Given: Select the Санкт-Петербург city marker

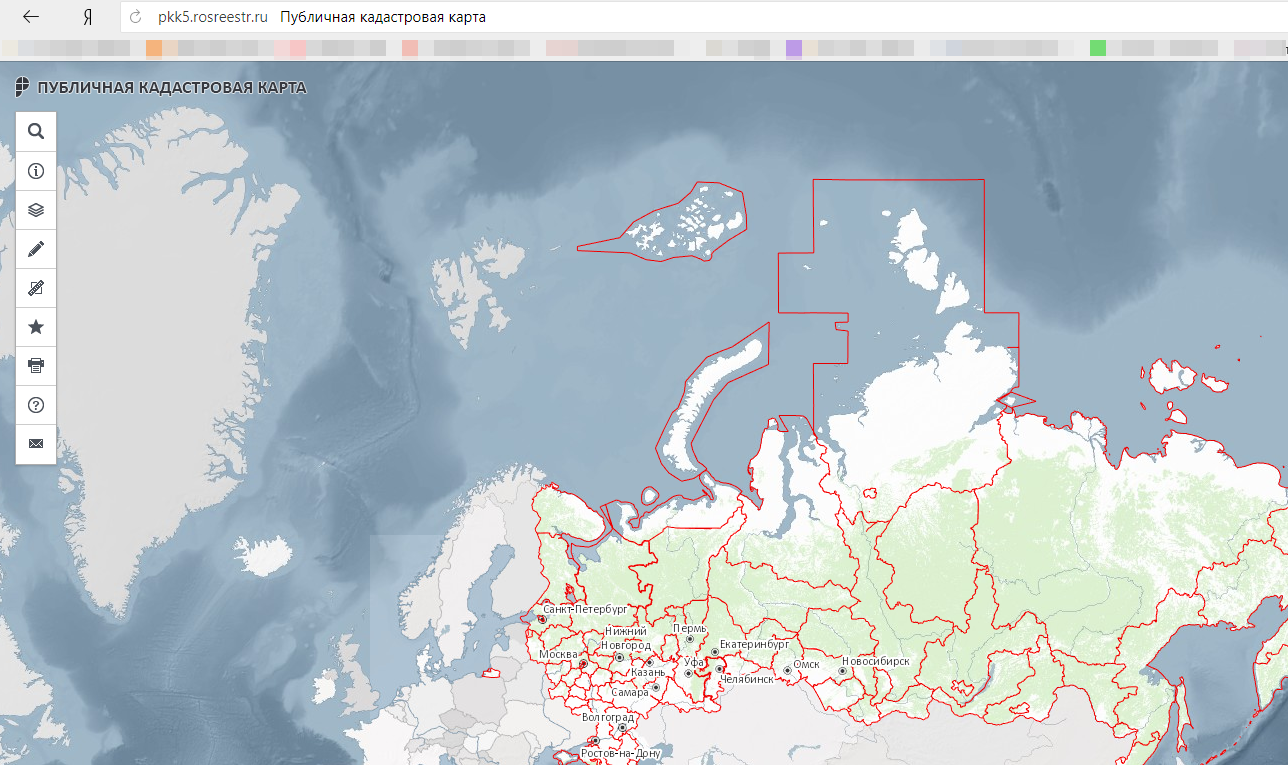Looking at the screenshot, I should point(542,619).
